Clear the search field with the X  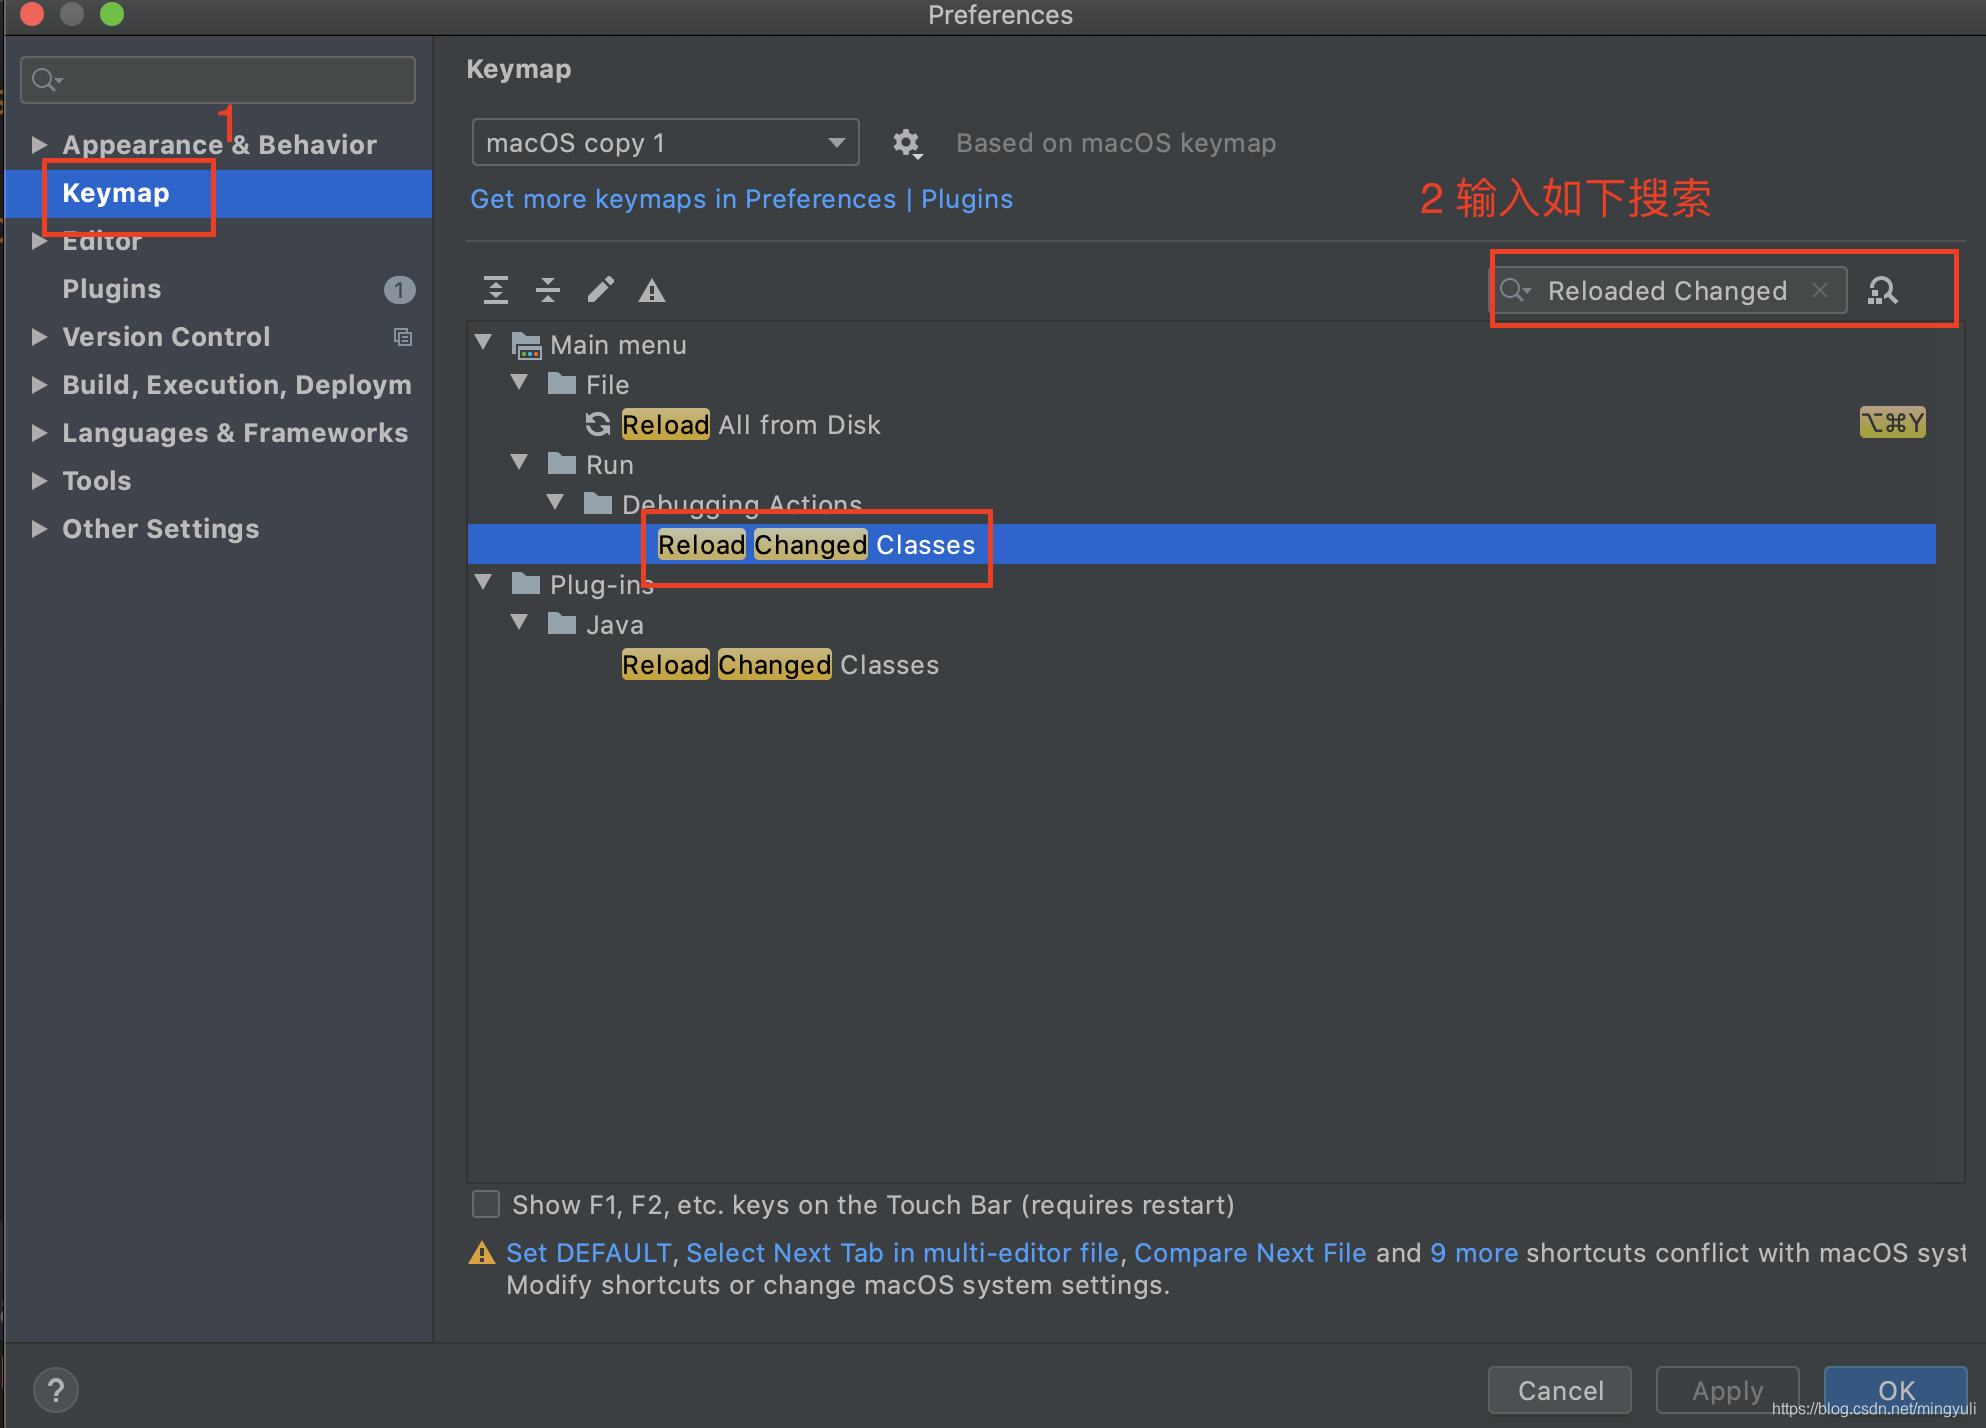[1821, 291]
